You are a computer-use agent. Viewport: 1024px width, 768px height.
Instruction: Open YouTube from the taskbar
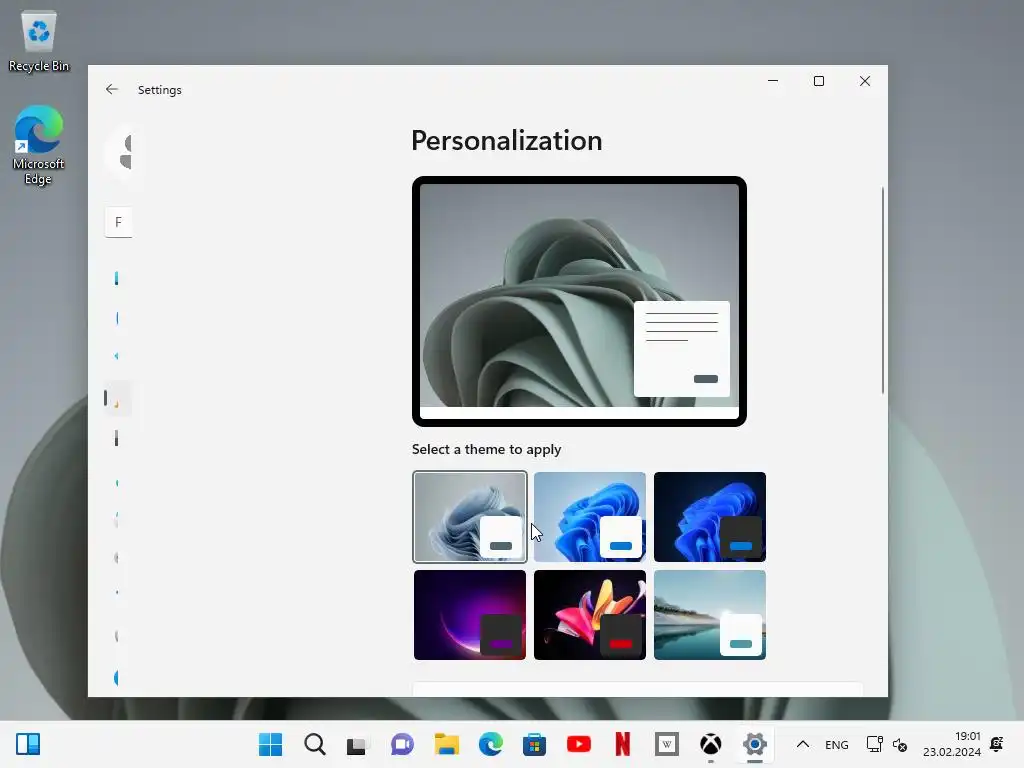coord(579,744)
